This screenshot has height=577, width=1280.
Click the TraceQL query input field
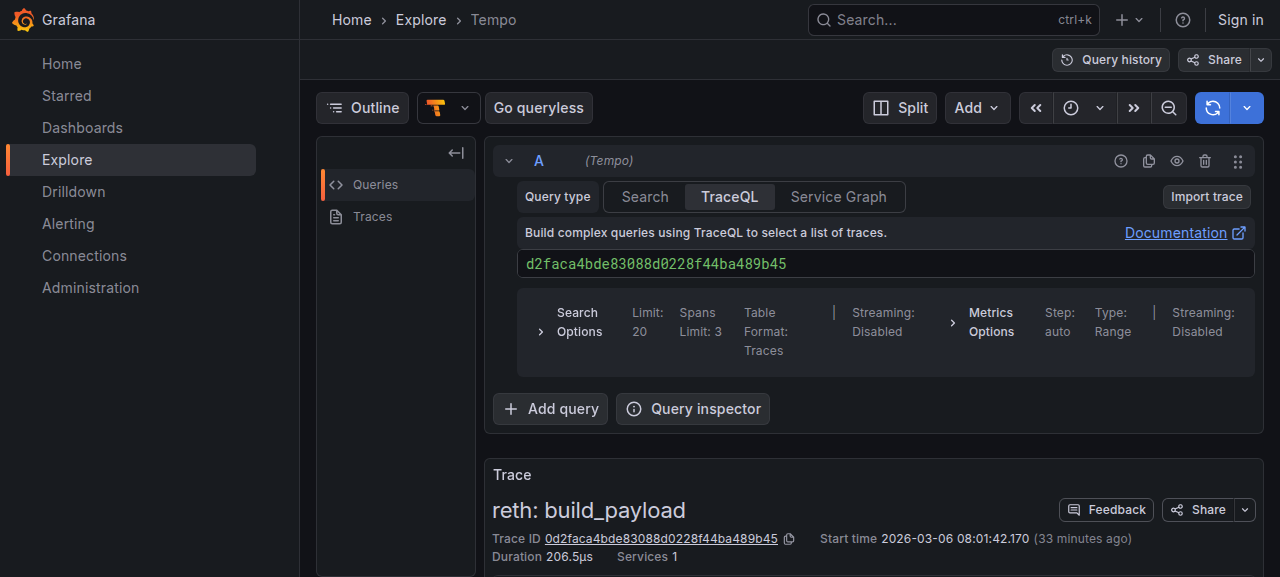click(x=885, y=264)
